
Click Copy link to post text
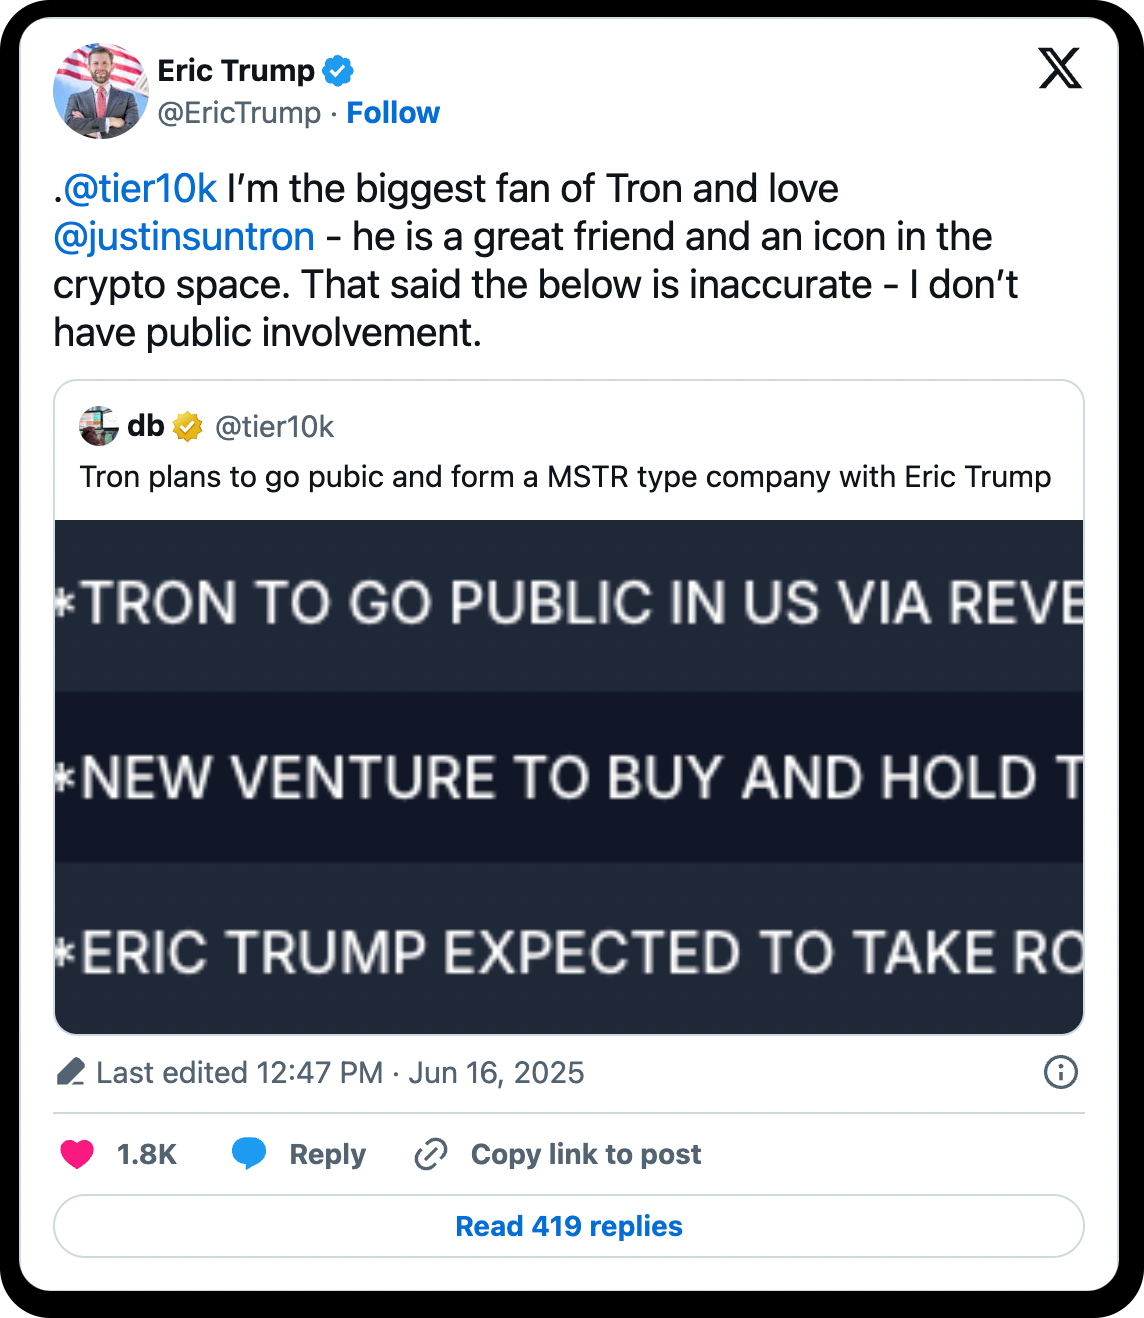586,1154
